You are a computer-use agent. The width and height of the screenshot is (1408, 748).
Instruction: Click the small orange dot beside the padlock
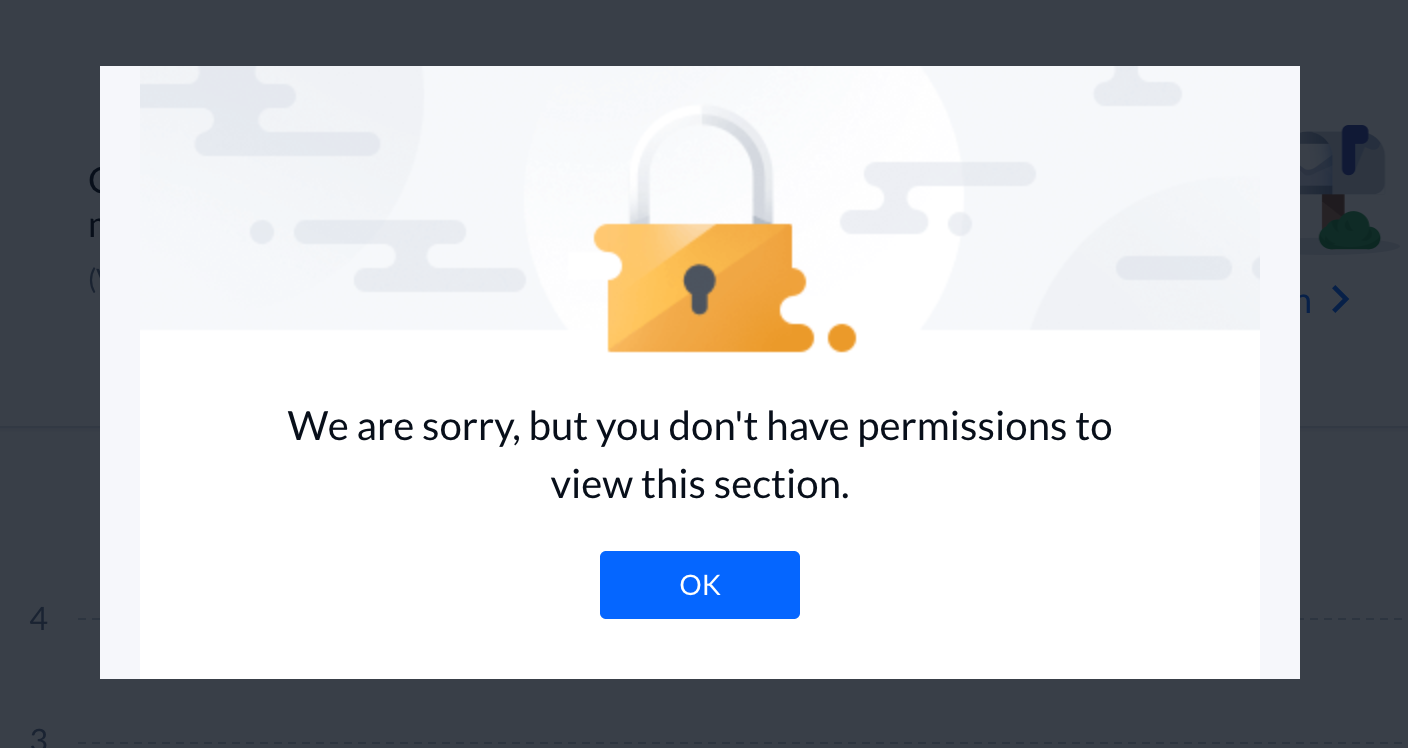[842, 338]
